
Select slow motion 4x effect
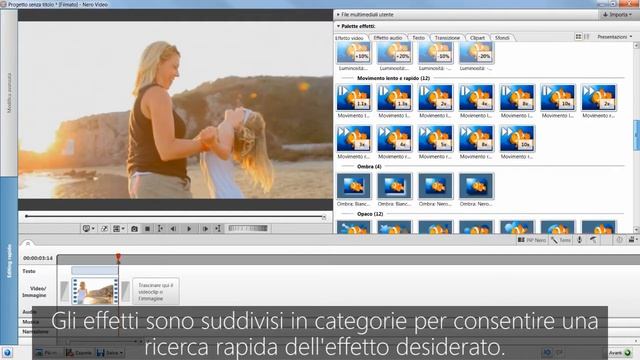476,98
